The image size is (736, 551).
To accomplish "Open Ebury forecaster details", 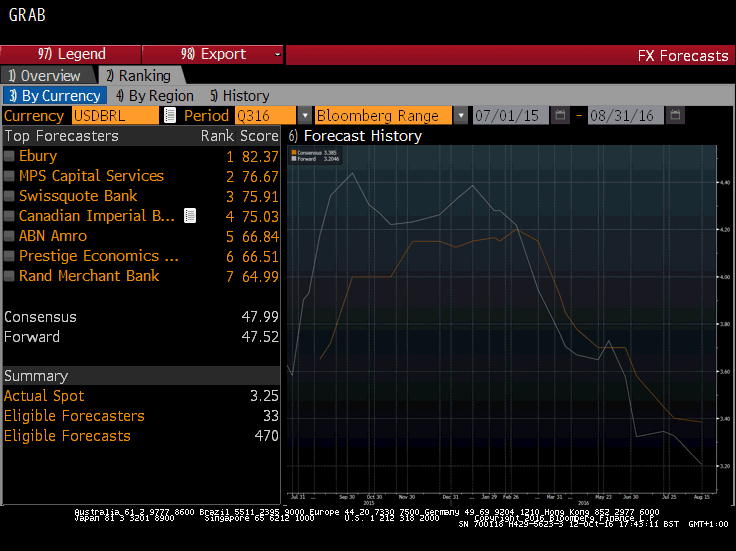I will [x=38, y=156].
